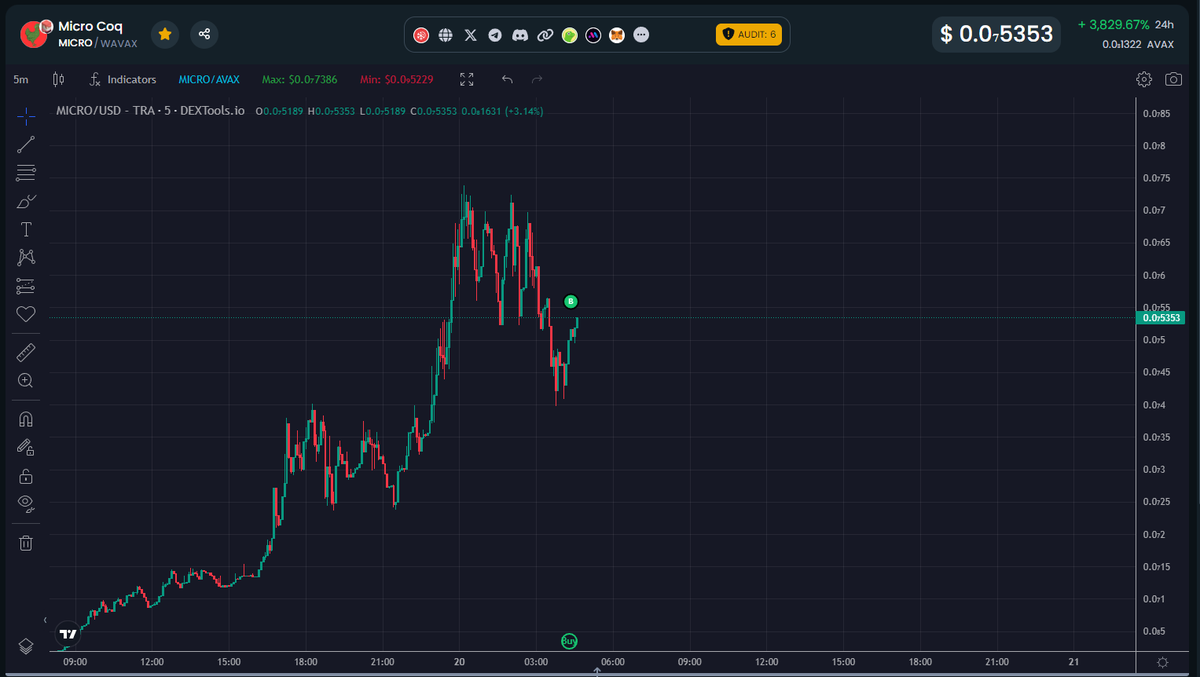Click the AUDIT: 6 button

click(x=749, y=34)
